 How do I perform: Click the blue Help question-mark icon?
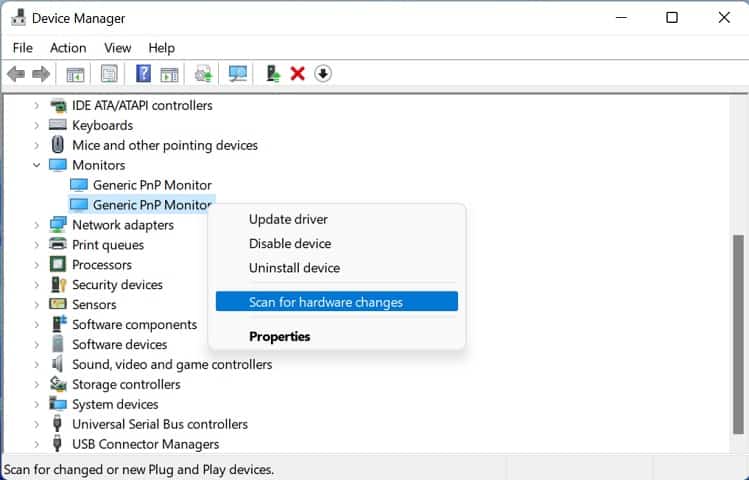point(143,74)
